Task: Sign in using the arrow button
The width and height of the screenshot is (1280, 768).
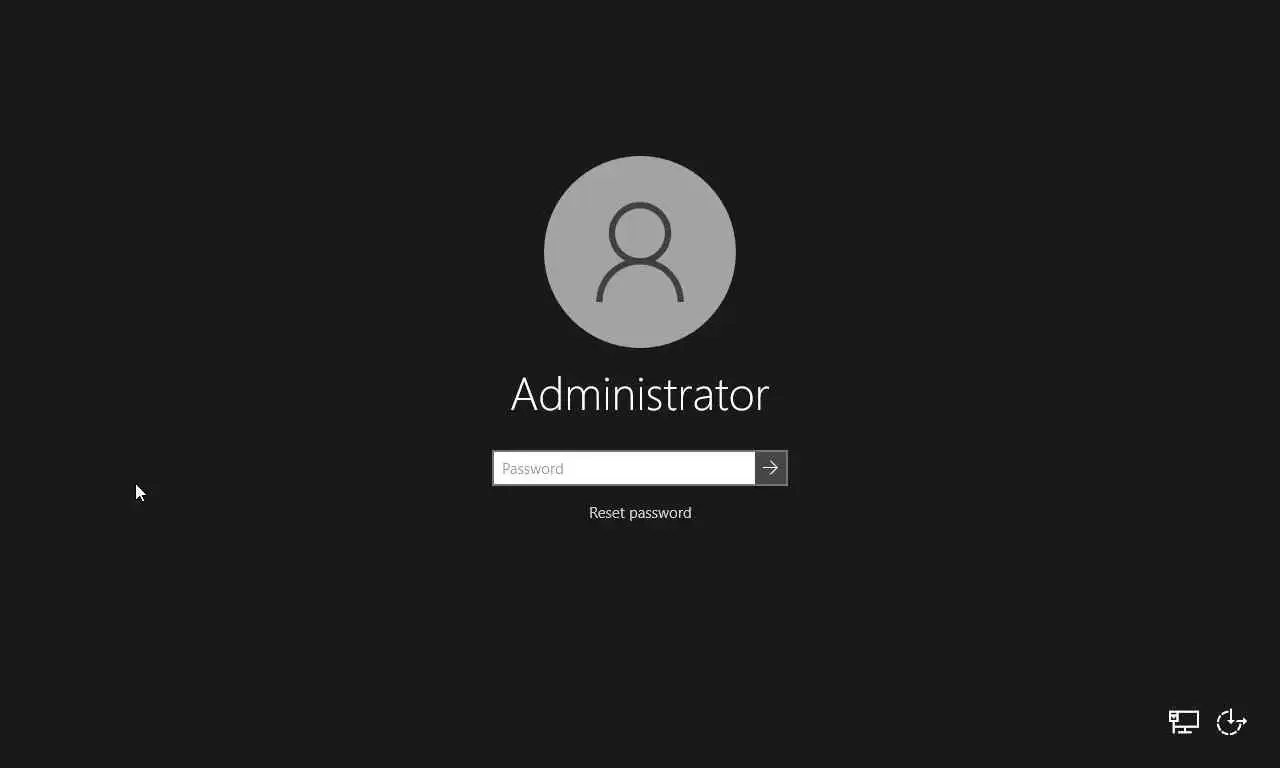Action: tap(770, 468)
